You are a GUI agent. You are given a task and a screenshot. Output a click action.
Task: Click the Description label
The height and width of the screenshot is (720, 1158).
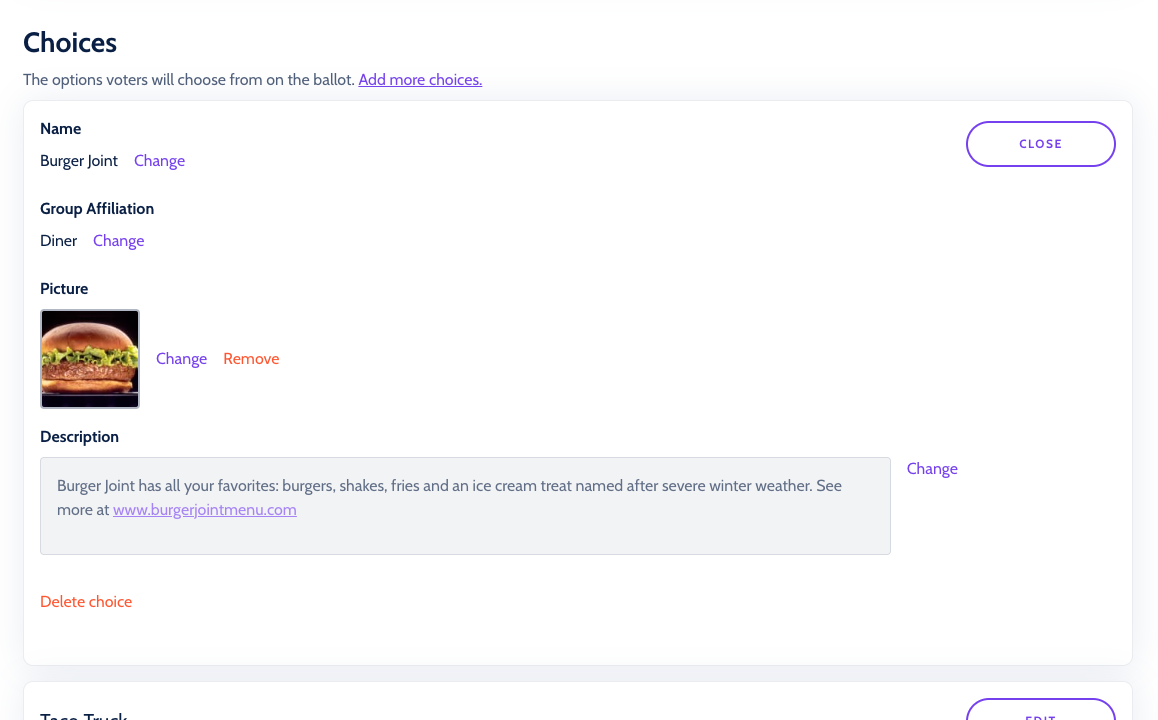pyautogui.click(x=79, y=437)
